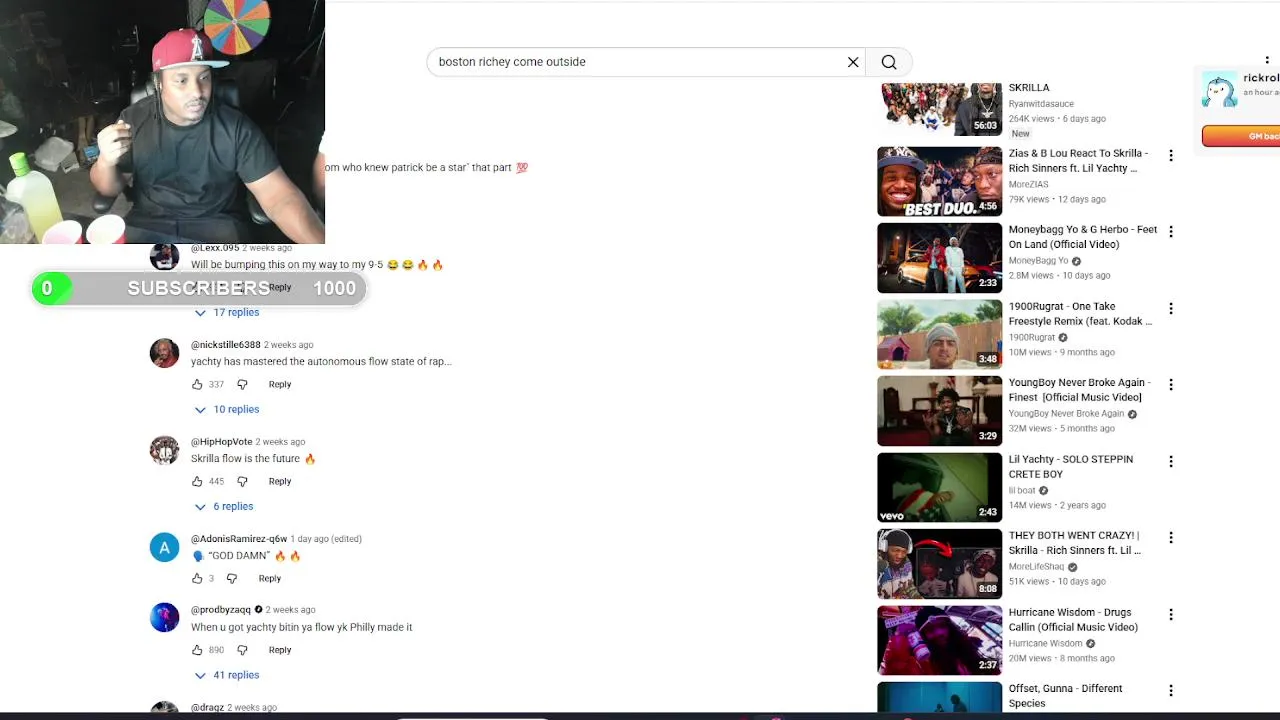Open @AdonisRamirez-q6w letter A avatar
Screen dimensions: 1280x720
(x=164, y=547)
